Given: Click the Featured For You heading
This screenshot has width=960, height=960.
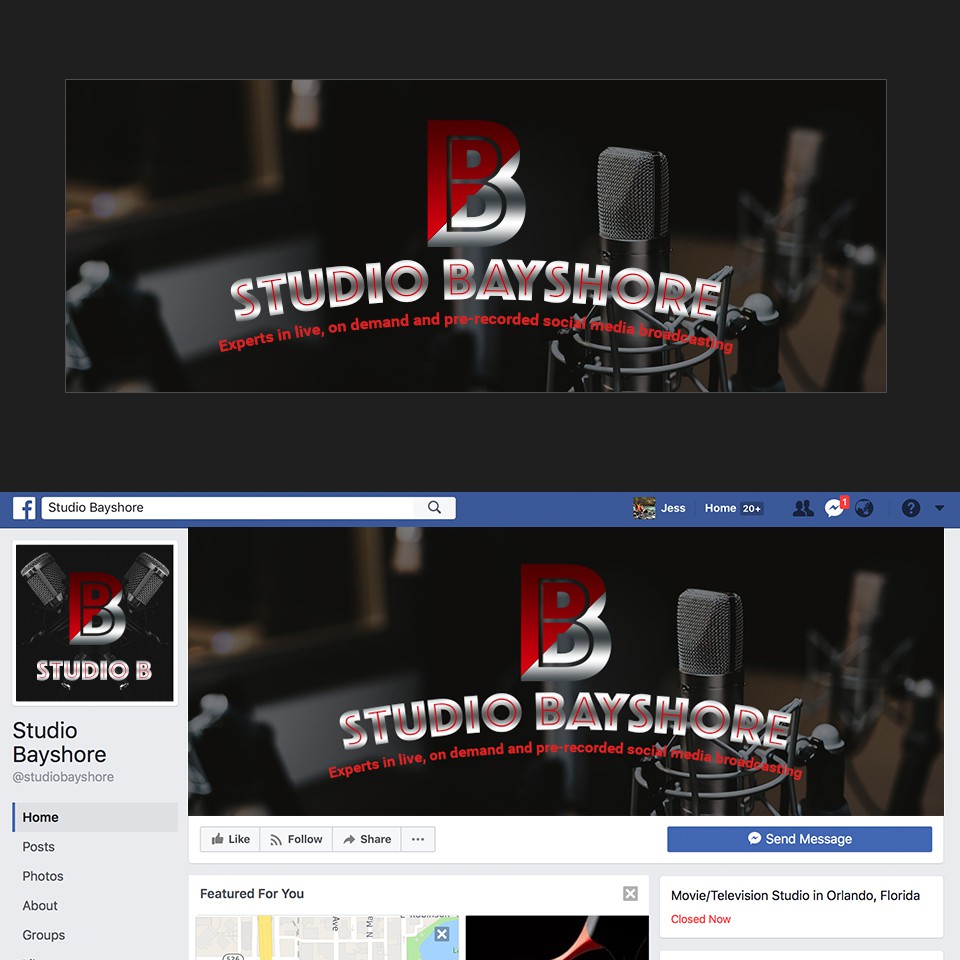Looking at the screenshot, I should click(x=252, y=893).
